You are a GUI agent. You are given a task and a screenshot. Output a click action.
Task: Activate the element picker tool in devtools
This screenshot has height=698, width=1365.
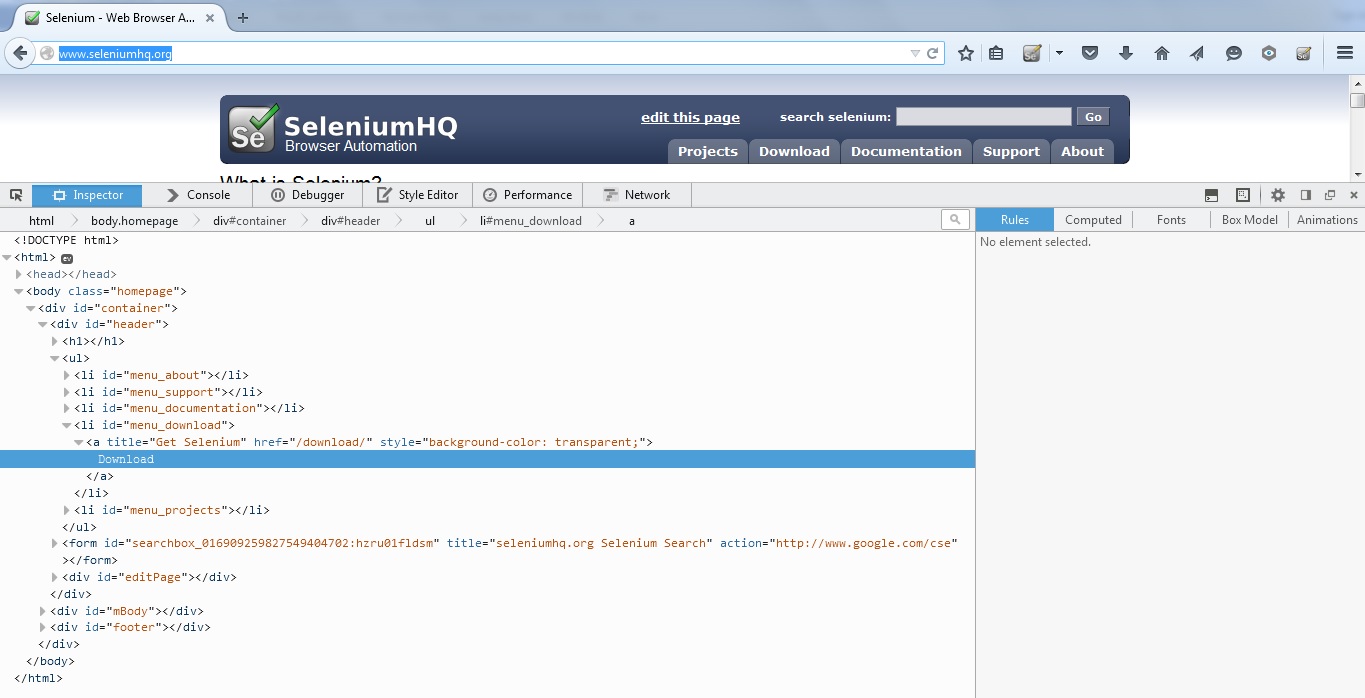point(16,195)
